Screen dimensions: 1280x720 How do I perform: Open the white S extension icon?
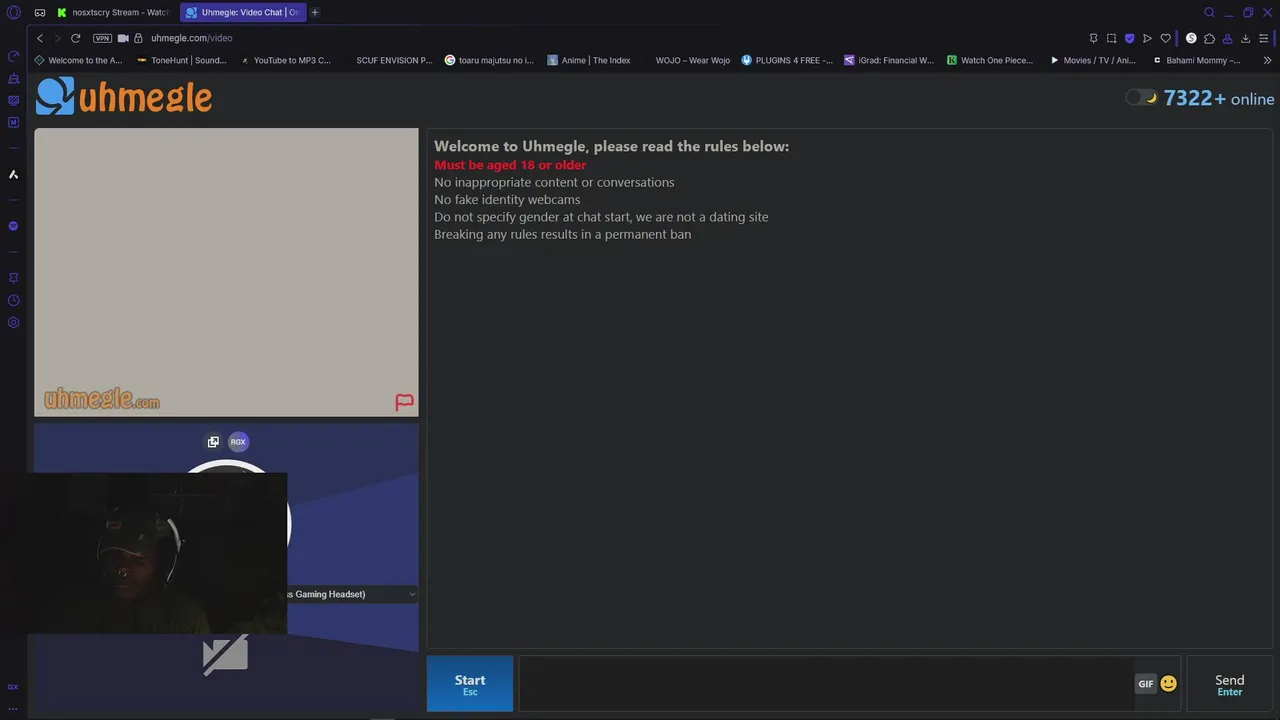[1191, 38]
